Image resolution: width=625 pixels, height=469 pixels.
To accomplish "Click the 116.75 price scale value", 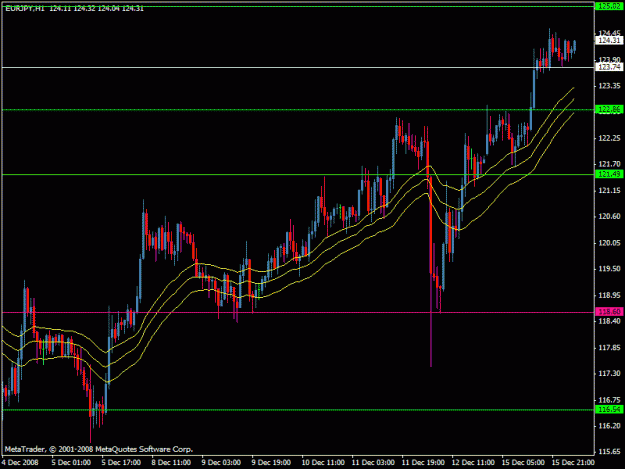I will tap(609, 400).
